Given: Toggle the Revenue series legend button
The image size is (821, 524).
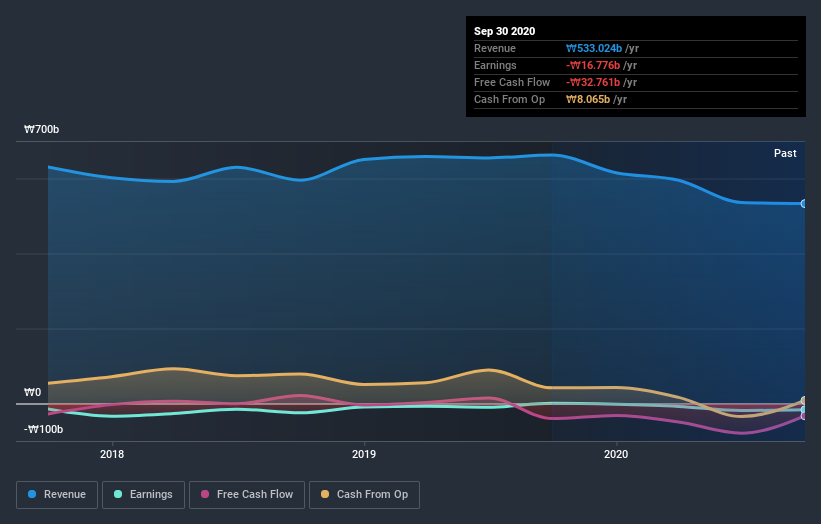Looking at the screenshot, I should tap(57, 495).
